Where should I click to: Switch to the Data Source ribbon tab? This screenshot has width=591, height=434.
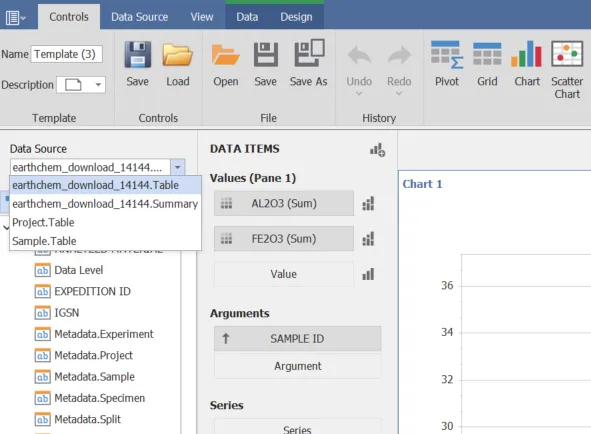pyautogui.click(x=139, y=17)
